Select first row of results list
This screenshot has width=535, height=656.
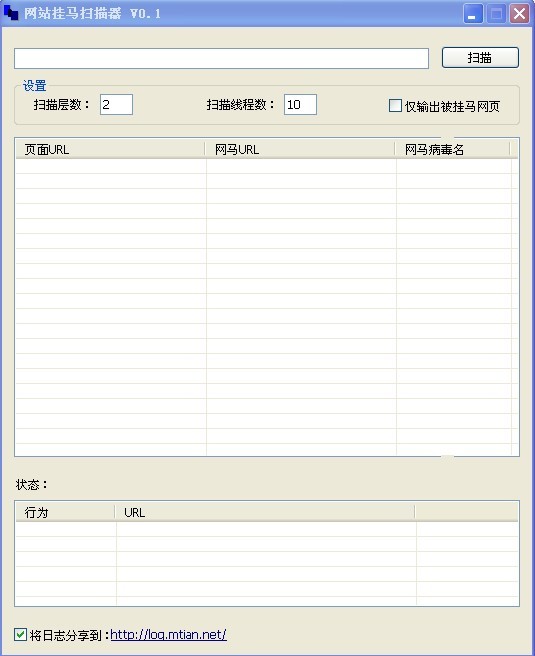click(x=267, y=166)
